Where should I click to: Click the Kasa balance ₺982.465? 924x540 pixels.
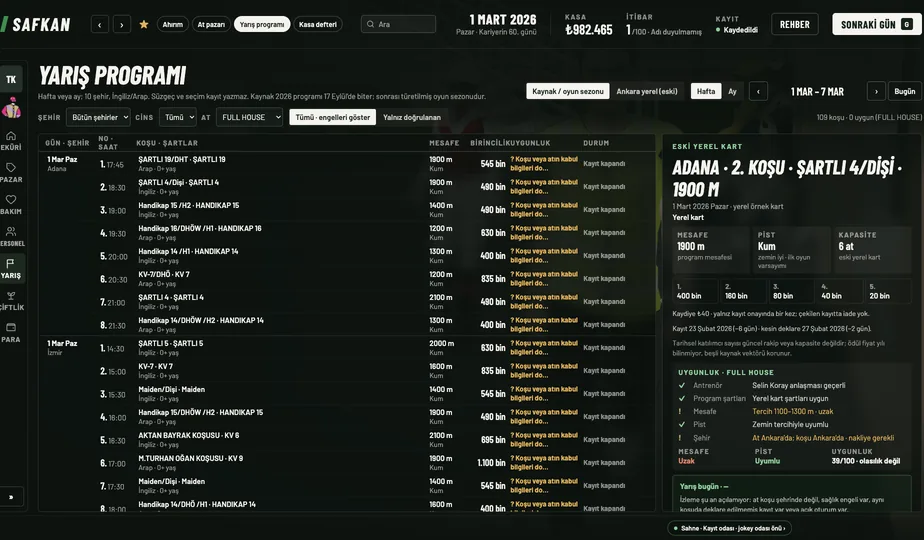(589, 29)
